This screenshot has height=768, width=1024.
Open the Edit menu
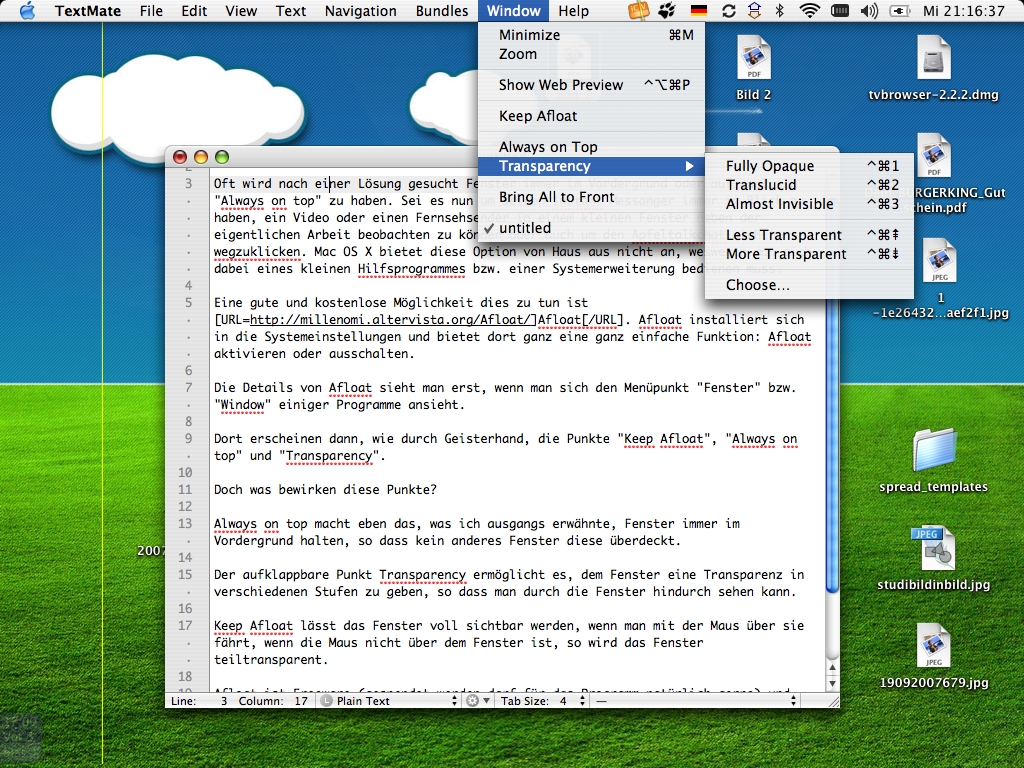pyautogui.click(x=194, y=10)
